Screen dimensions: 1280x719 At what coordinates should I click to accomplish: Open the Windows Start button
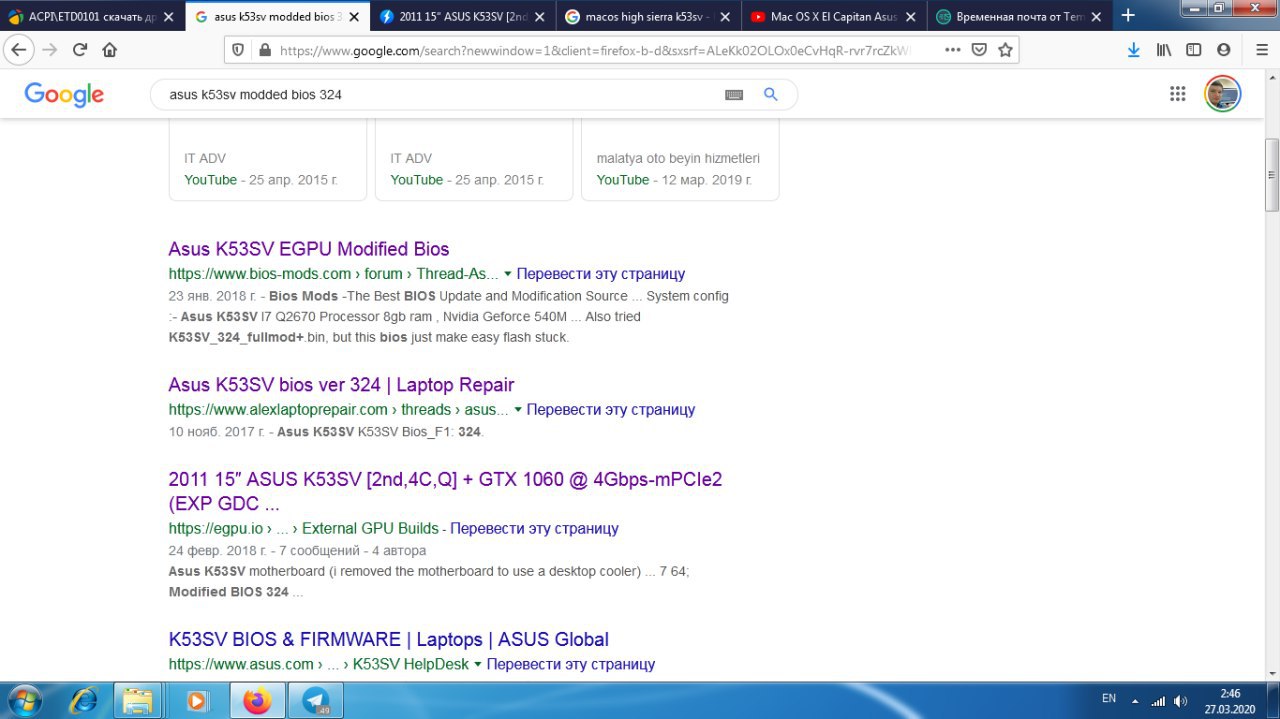point(23,700)
